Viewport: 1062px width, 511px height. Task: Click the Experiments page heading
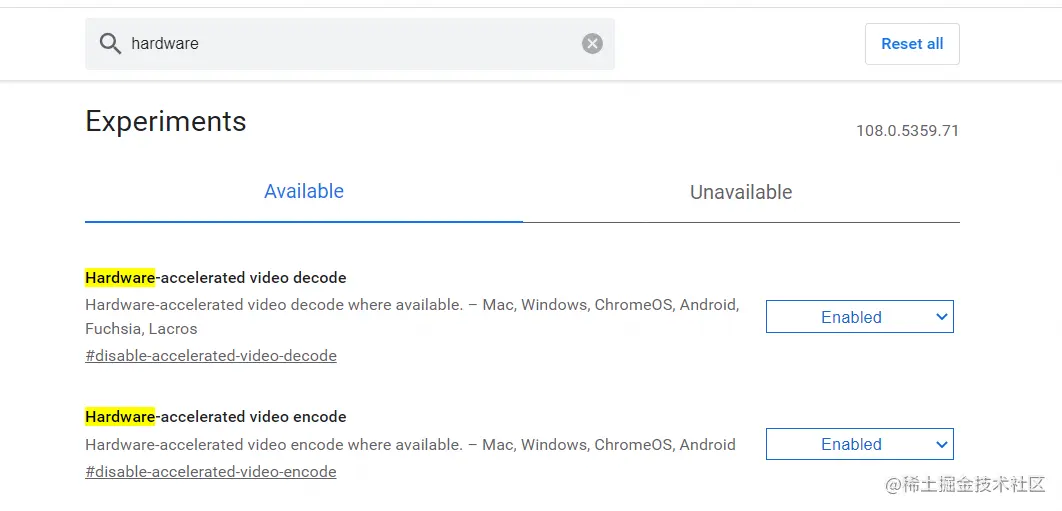[166, 121]
